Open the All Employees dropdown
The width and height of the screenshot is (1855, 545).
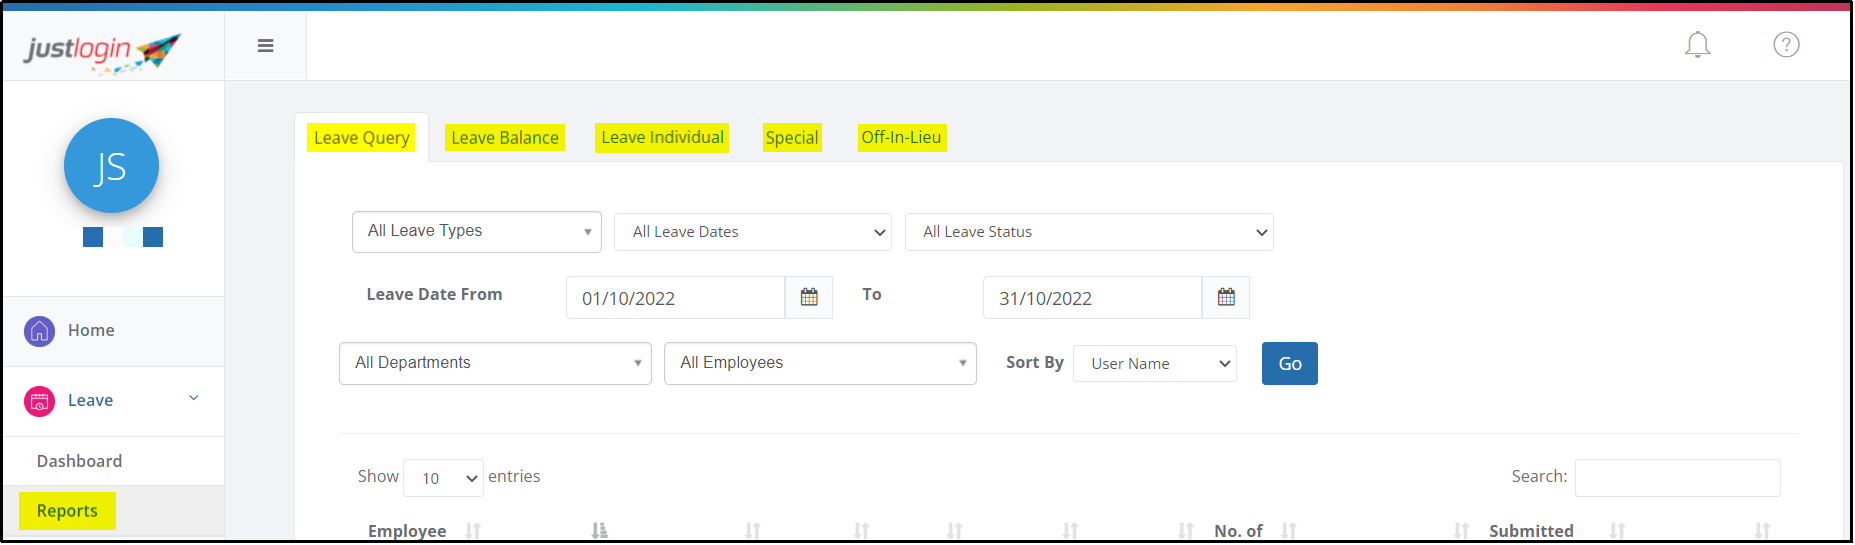click(x=820, y=363)
